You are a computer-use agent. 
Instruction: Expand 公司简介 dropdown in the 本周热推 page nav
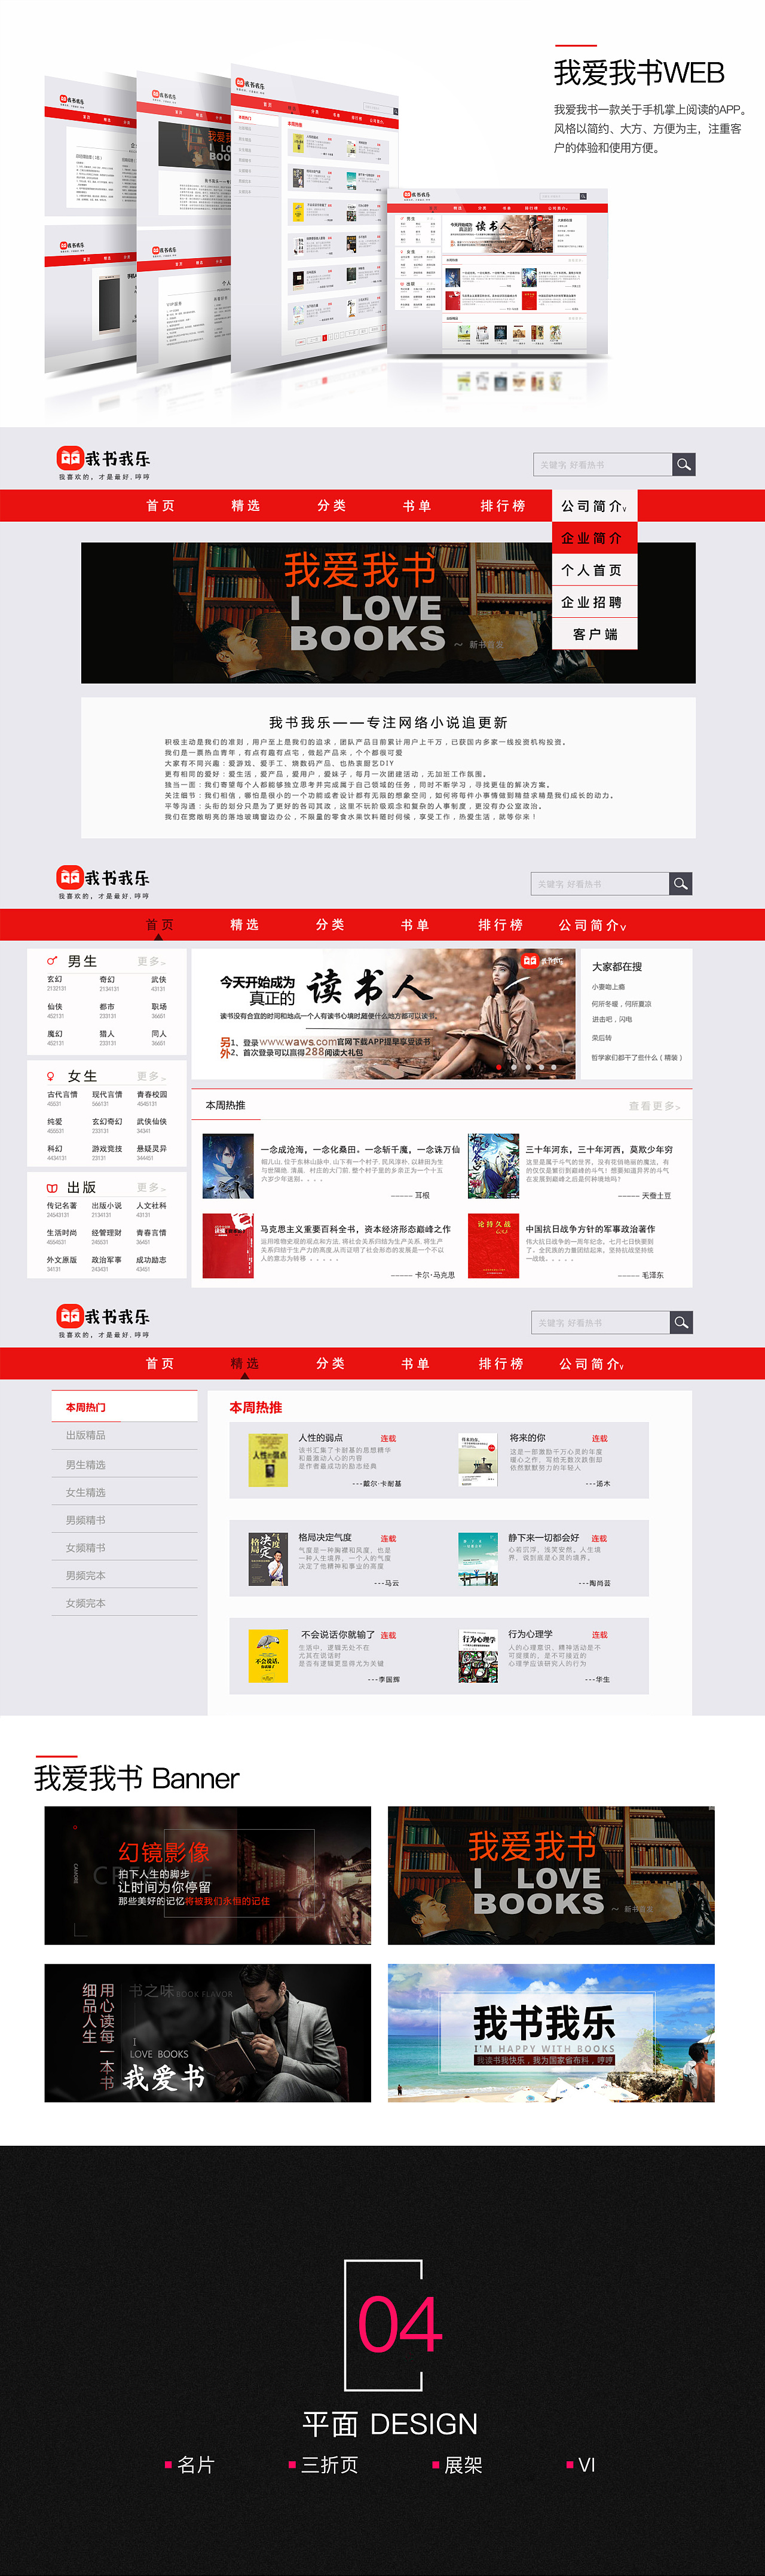(x=592, y=1364)
